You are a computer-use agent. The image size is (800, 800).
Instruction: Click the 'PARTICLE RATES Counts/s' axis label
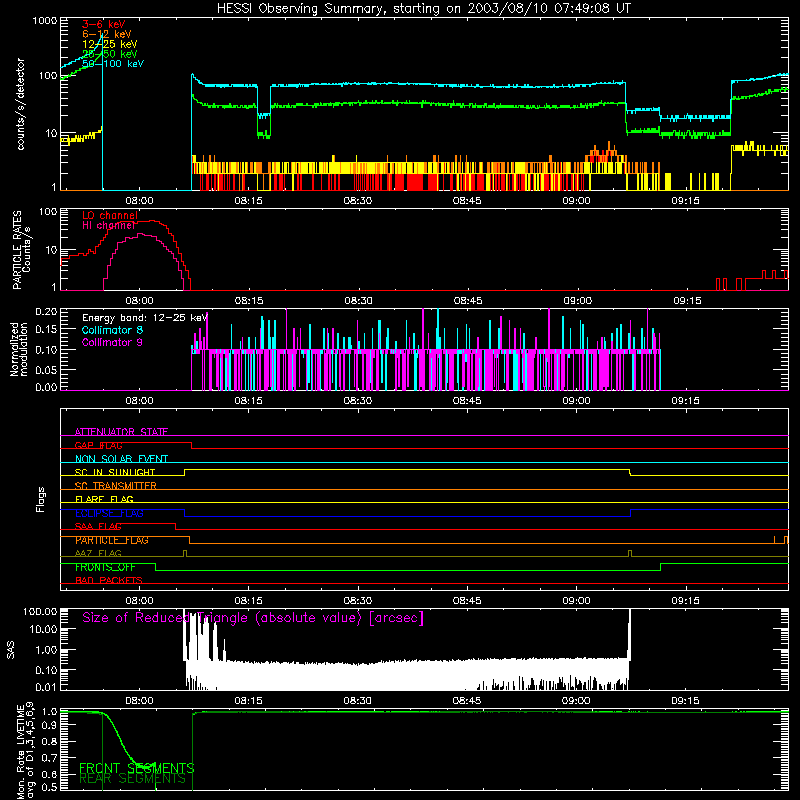(21, 250)
